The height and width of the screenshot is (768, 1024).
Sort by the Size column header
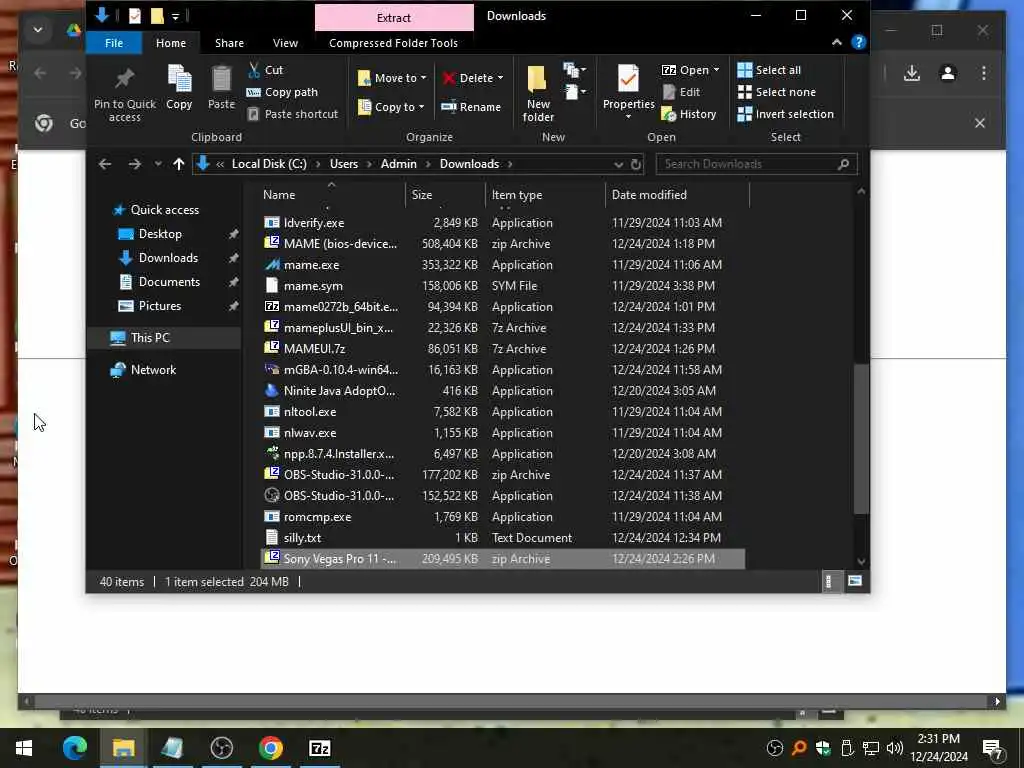pos(421,195)
